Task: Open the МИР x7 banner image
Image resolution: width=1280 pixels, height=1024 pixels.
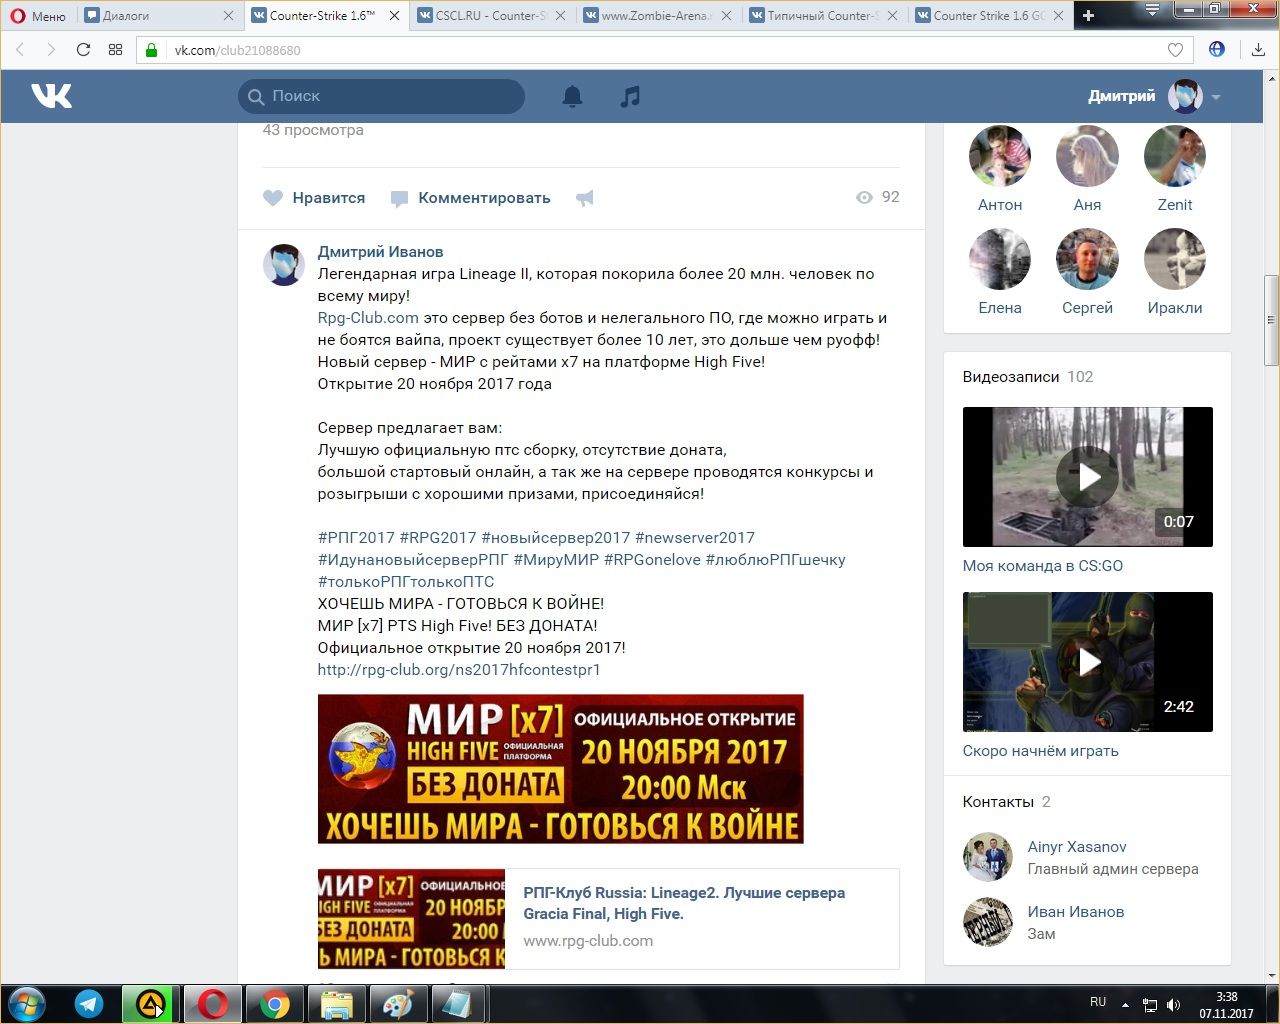Action: pos(560,769)
